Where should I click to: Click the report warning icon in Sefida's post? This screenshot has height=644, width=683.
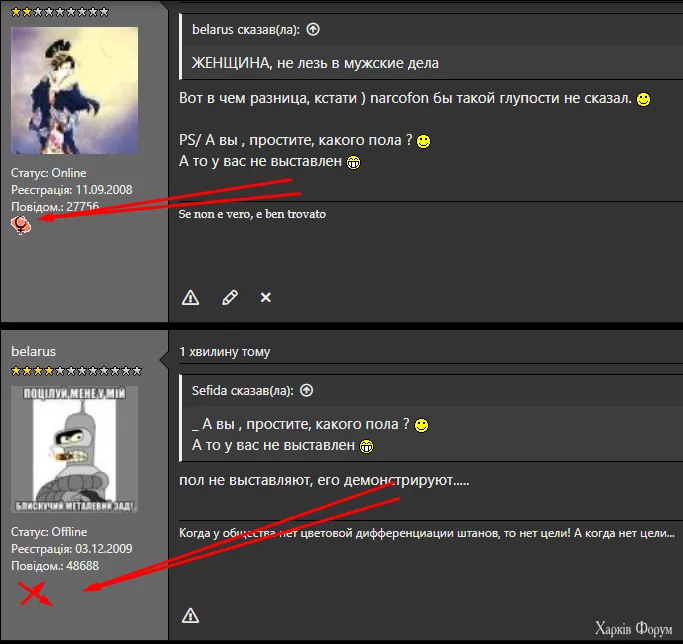190,298
